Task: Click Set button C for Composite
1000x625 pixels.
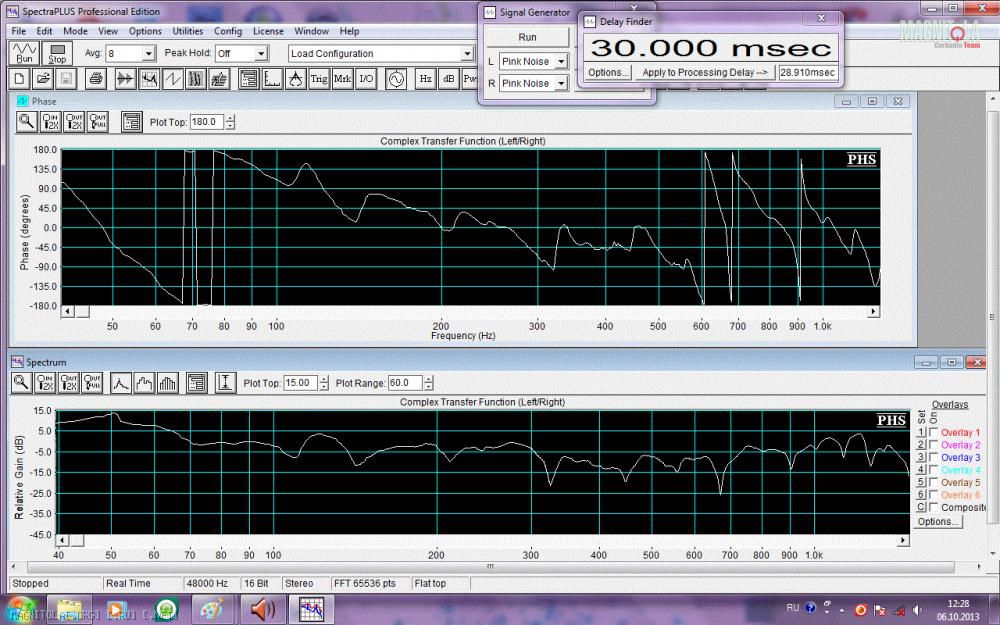Action: (921, 507)
